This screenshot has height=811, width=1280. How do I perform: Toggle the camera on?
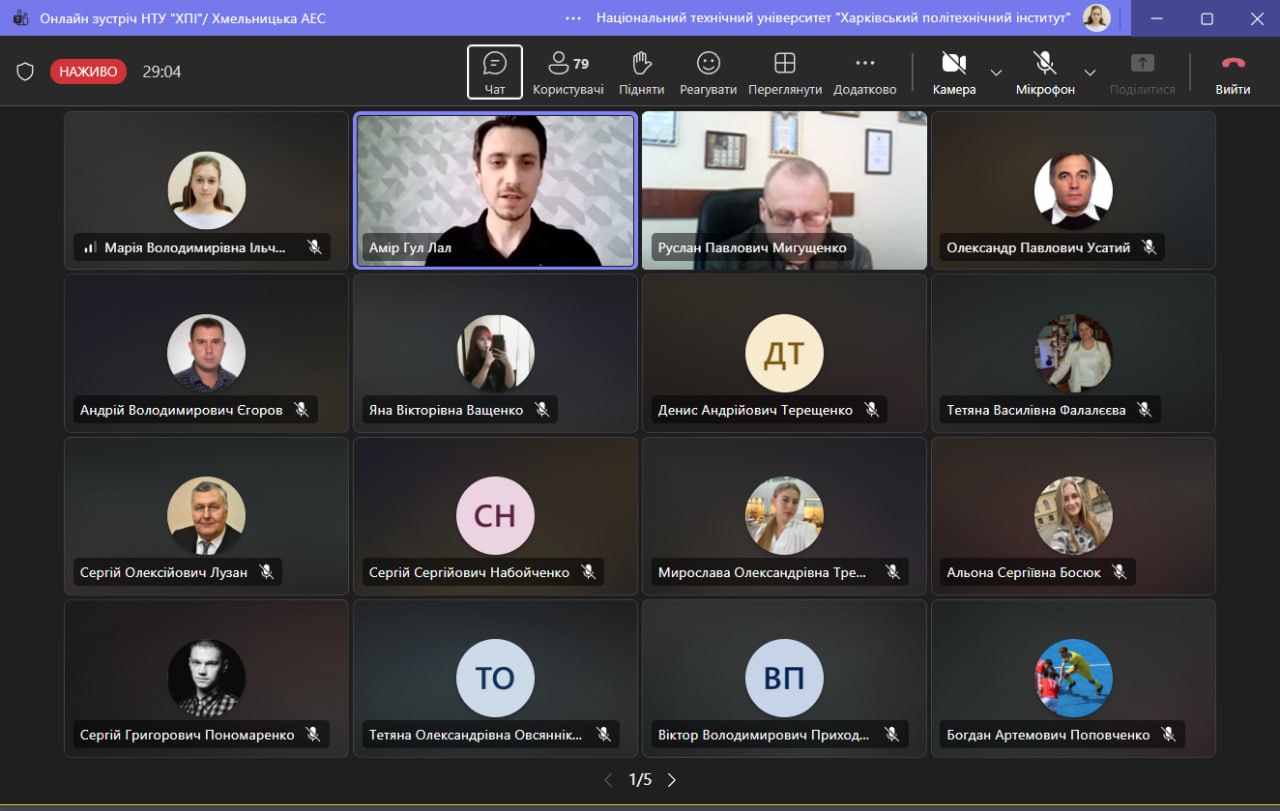pyautogui.click(x=953, y=72)
